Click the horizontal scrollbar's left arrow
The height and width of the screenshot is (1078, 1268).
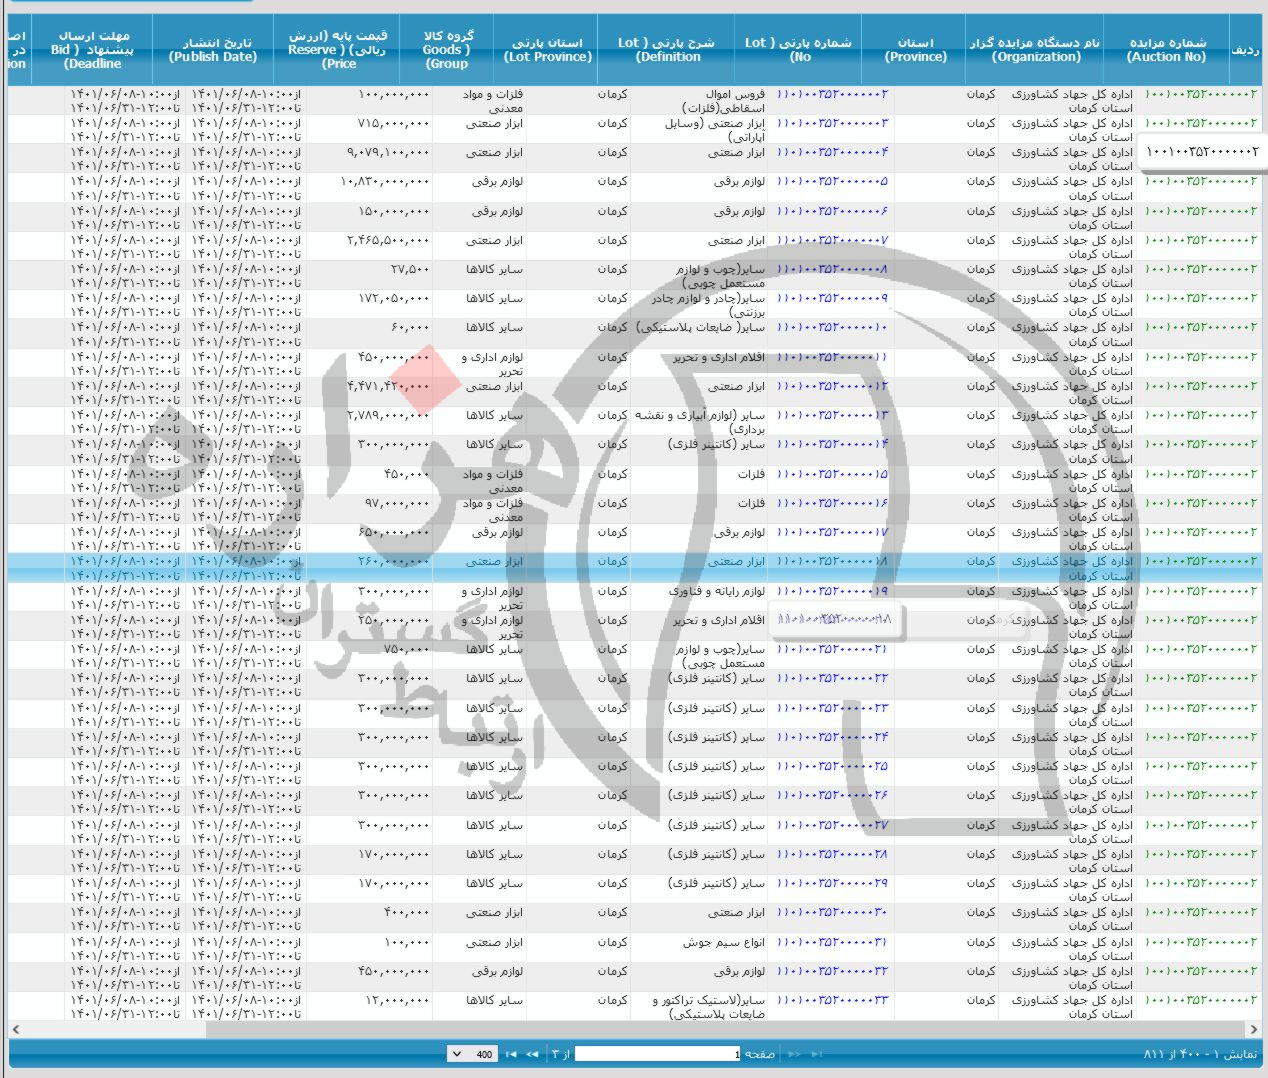click(16, 1029)
